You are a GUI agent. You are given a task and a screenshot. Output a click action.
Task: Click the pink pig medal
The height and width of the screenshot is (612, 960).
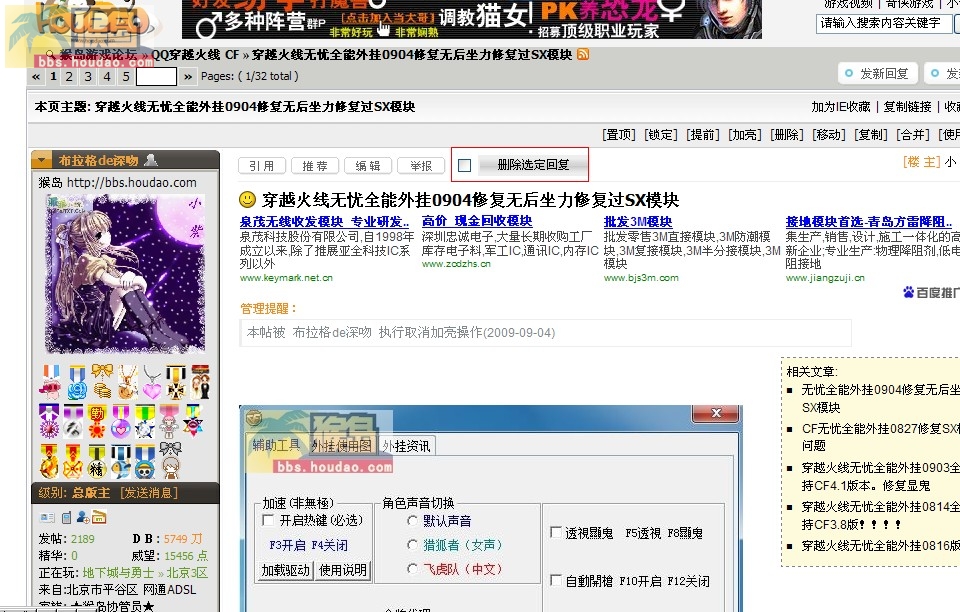[50, 382]
